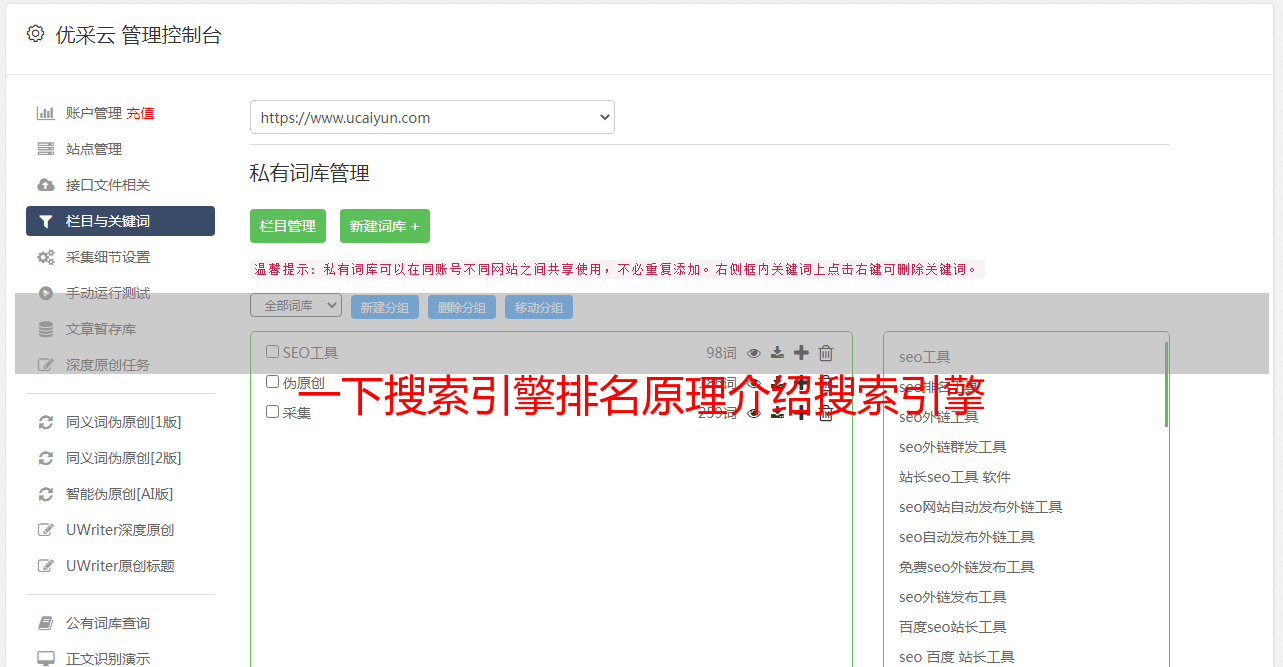This screenshot has height=667, width=1283.
Task: Download the SEO工具 word library
Action: 777,353
